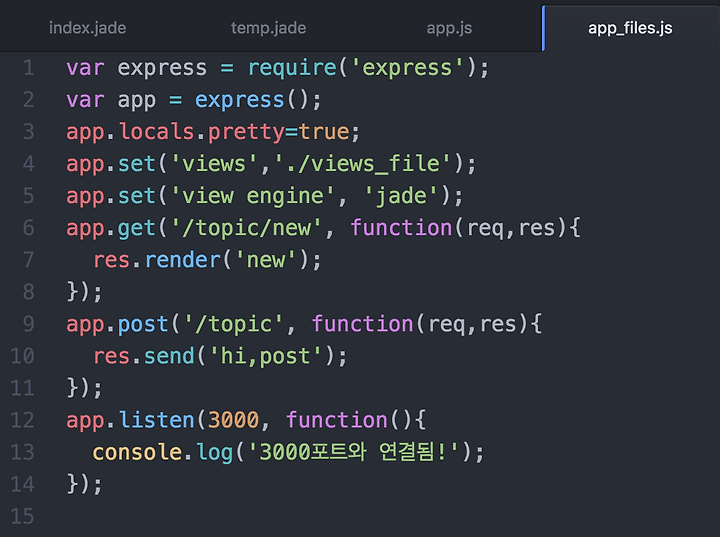Click the './views_file' string
Image resolution: width=720 pixels, height=537 pixels.
[x=362, y=164]
